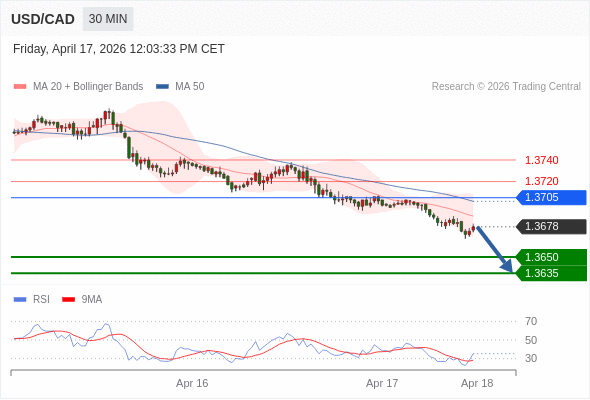Image resolution: width=590 pixels, height=400 pixels.
Task: Select the MA 50 blue legend swatch
Action: click(162, 87)
